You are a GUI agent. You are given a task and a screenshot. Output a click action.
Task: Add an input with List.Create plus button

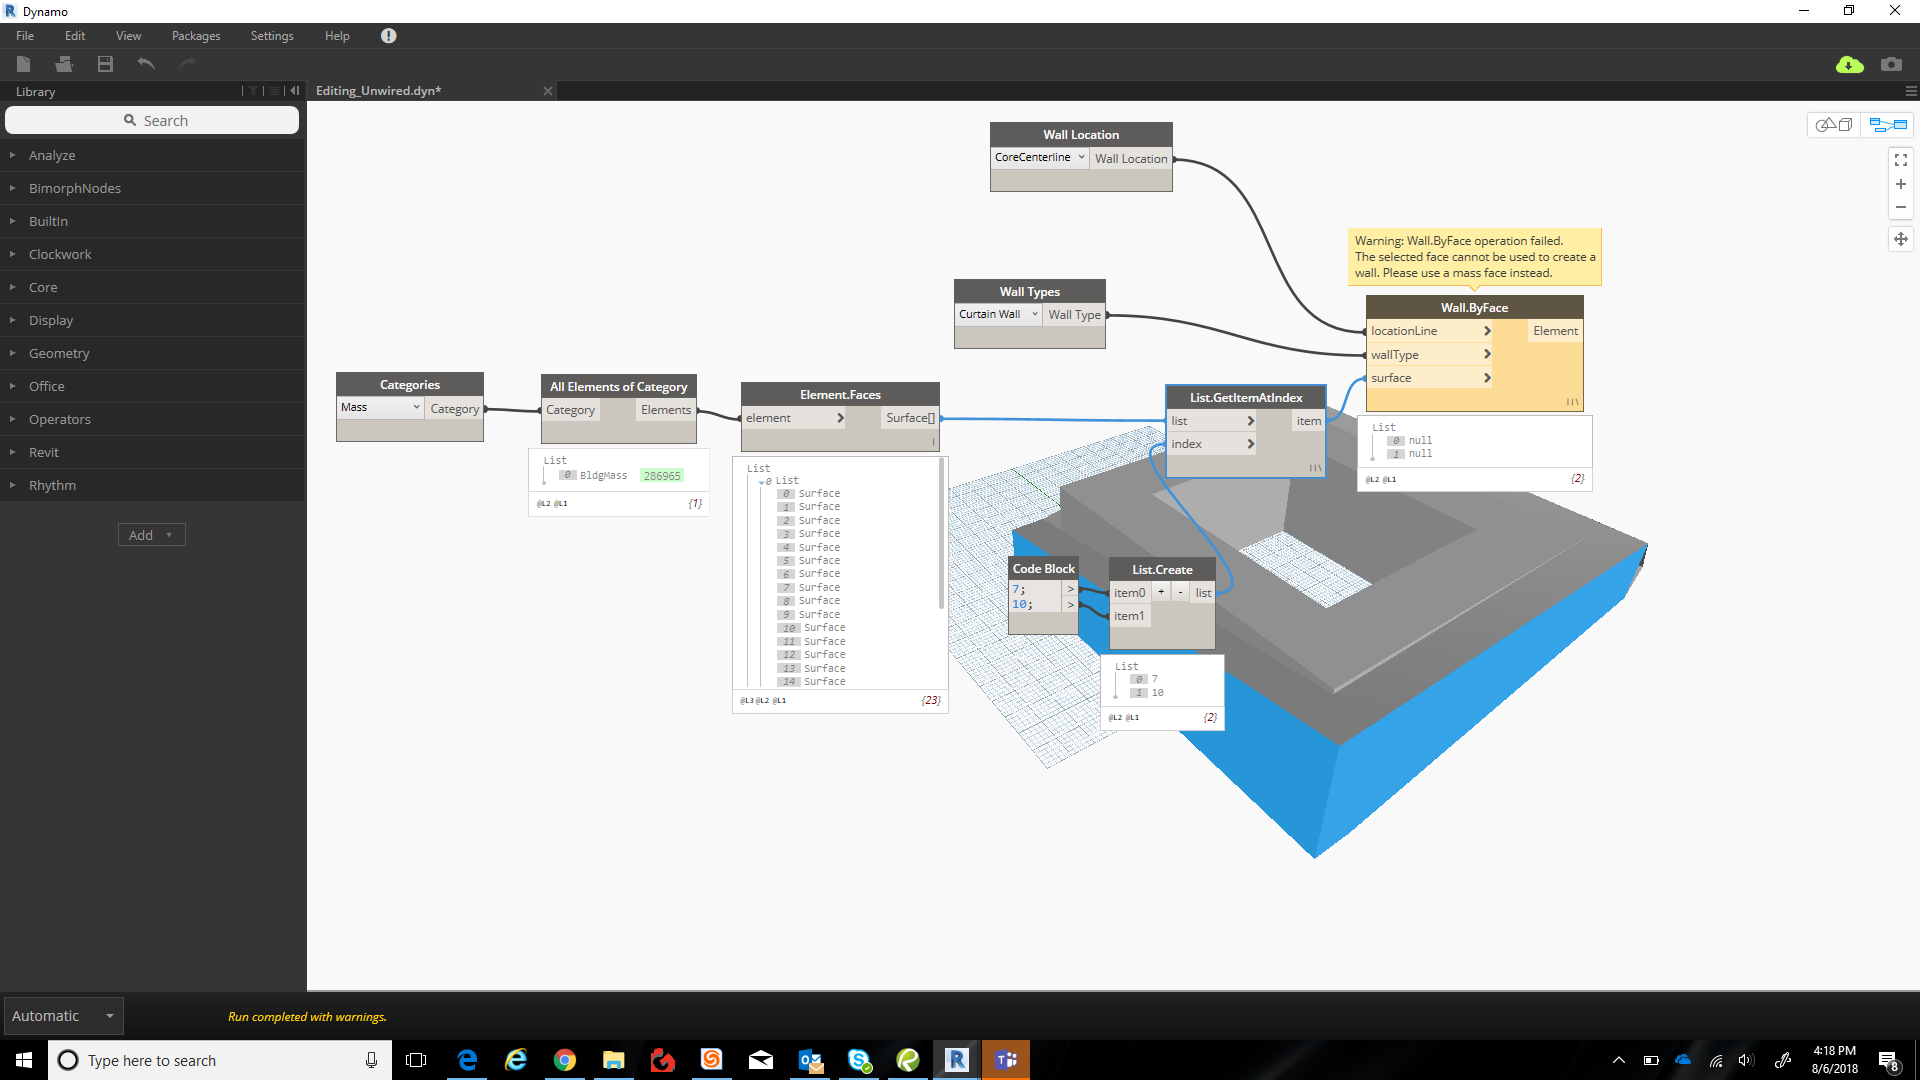point(1161,592)
